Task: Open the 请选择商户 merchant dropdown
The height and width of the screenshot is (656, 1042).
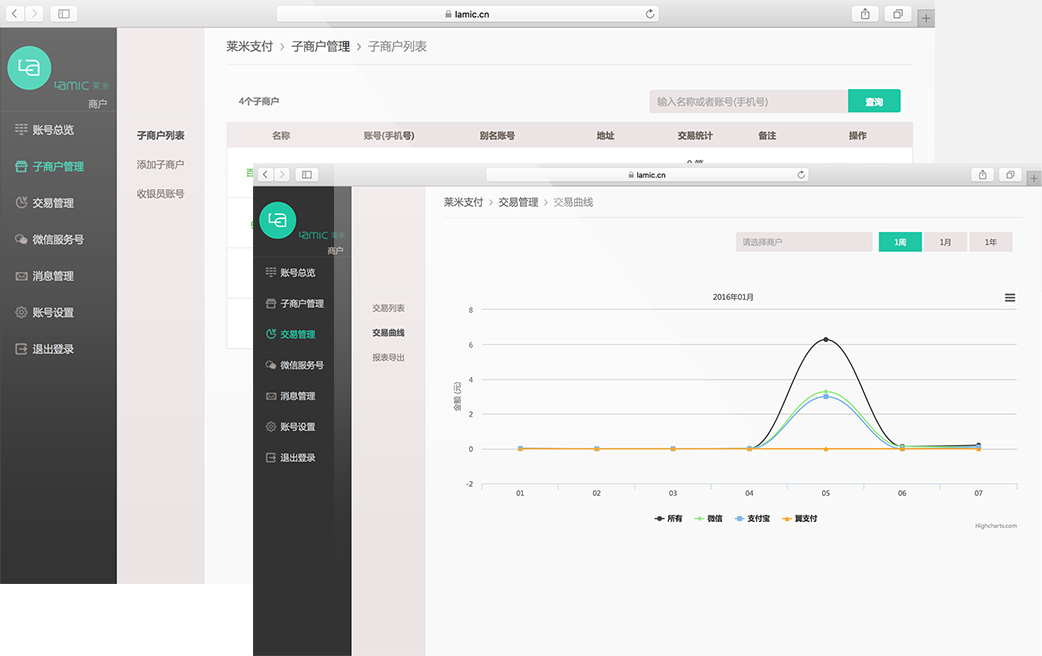Action: [804, 242]
